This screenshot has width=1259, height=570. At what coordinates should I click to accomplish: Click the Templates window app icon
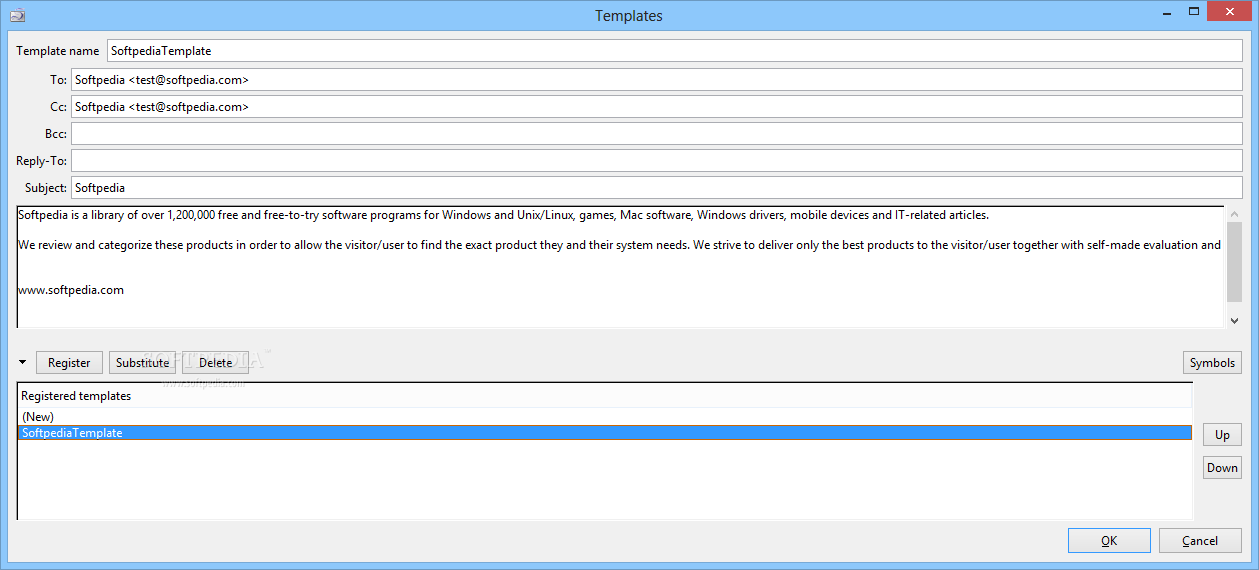[17, 15]
